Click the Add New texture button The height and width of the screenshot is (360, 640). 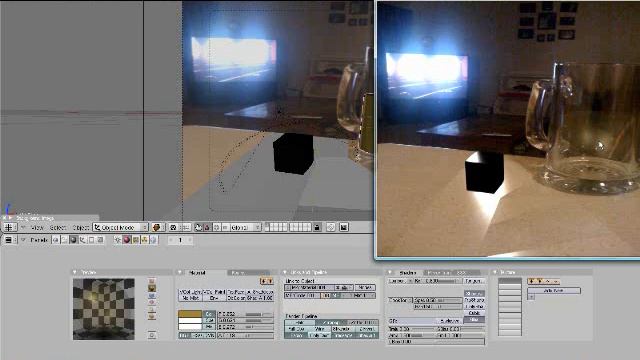[x=554, y=291]
